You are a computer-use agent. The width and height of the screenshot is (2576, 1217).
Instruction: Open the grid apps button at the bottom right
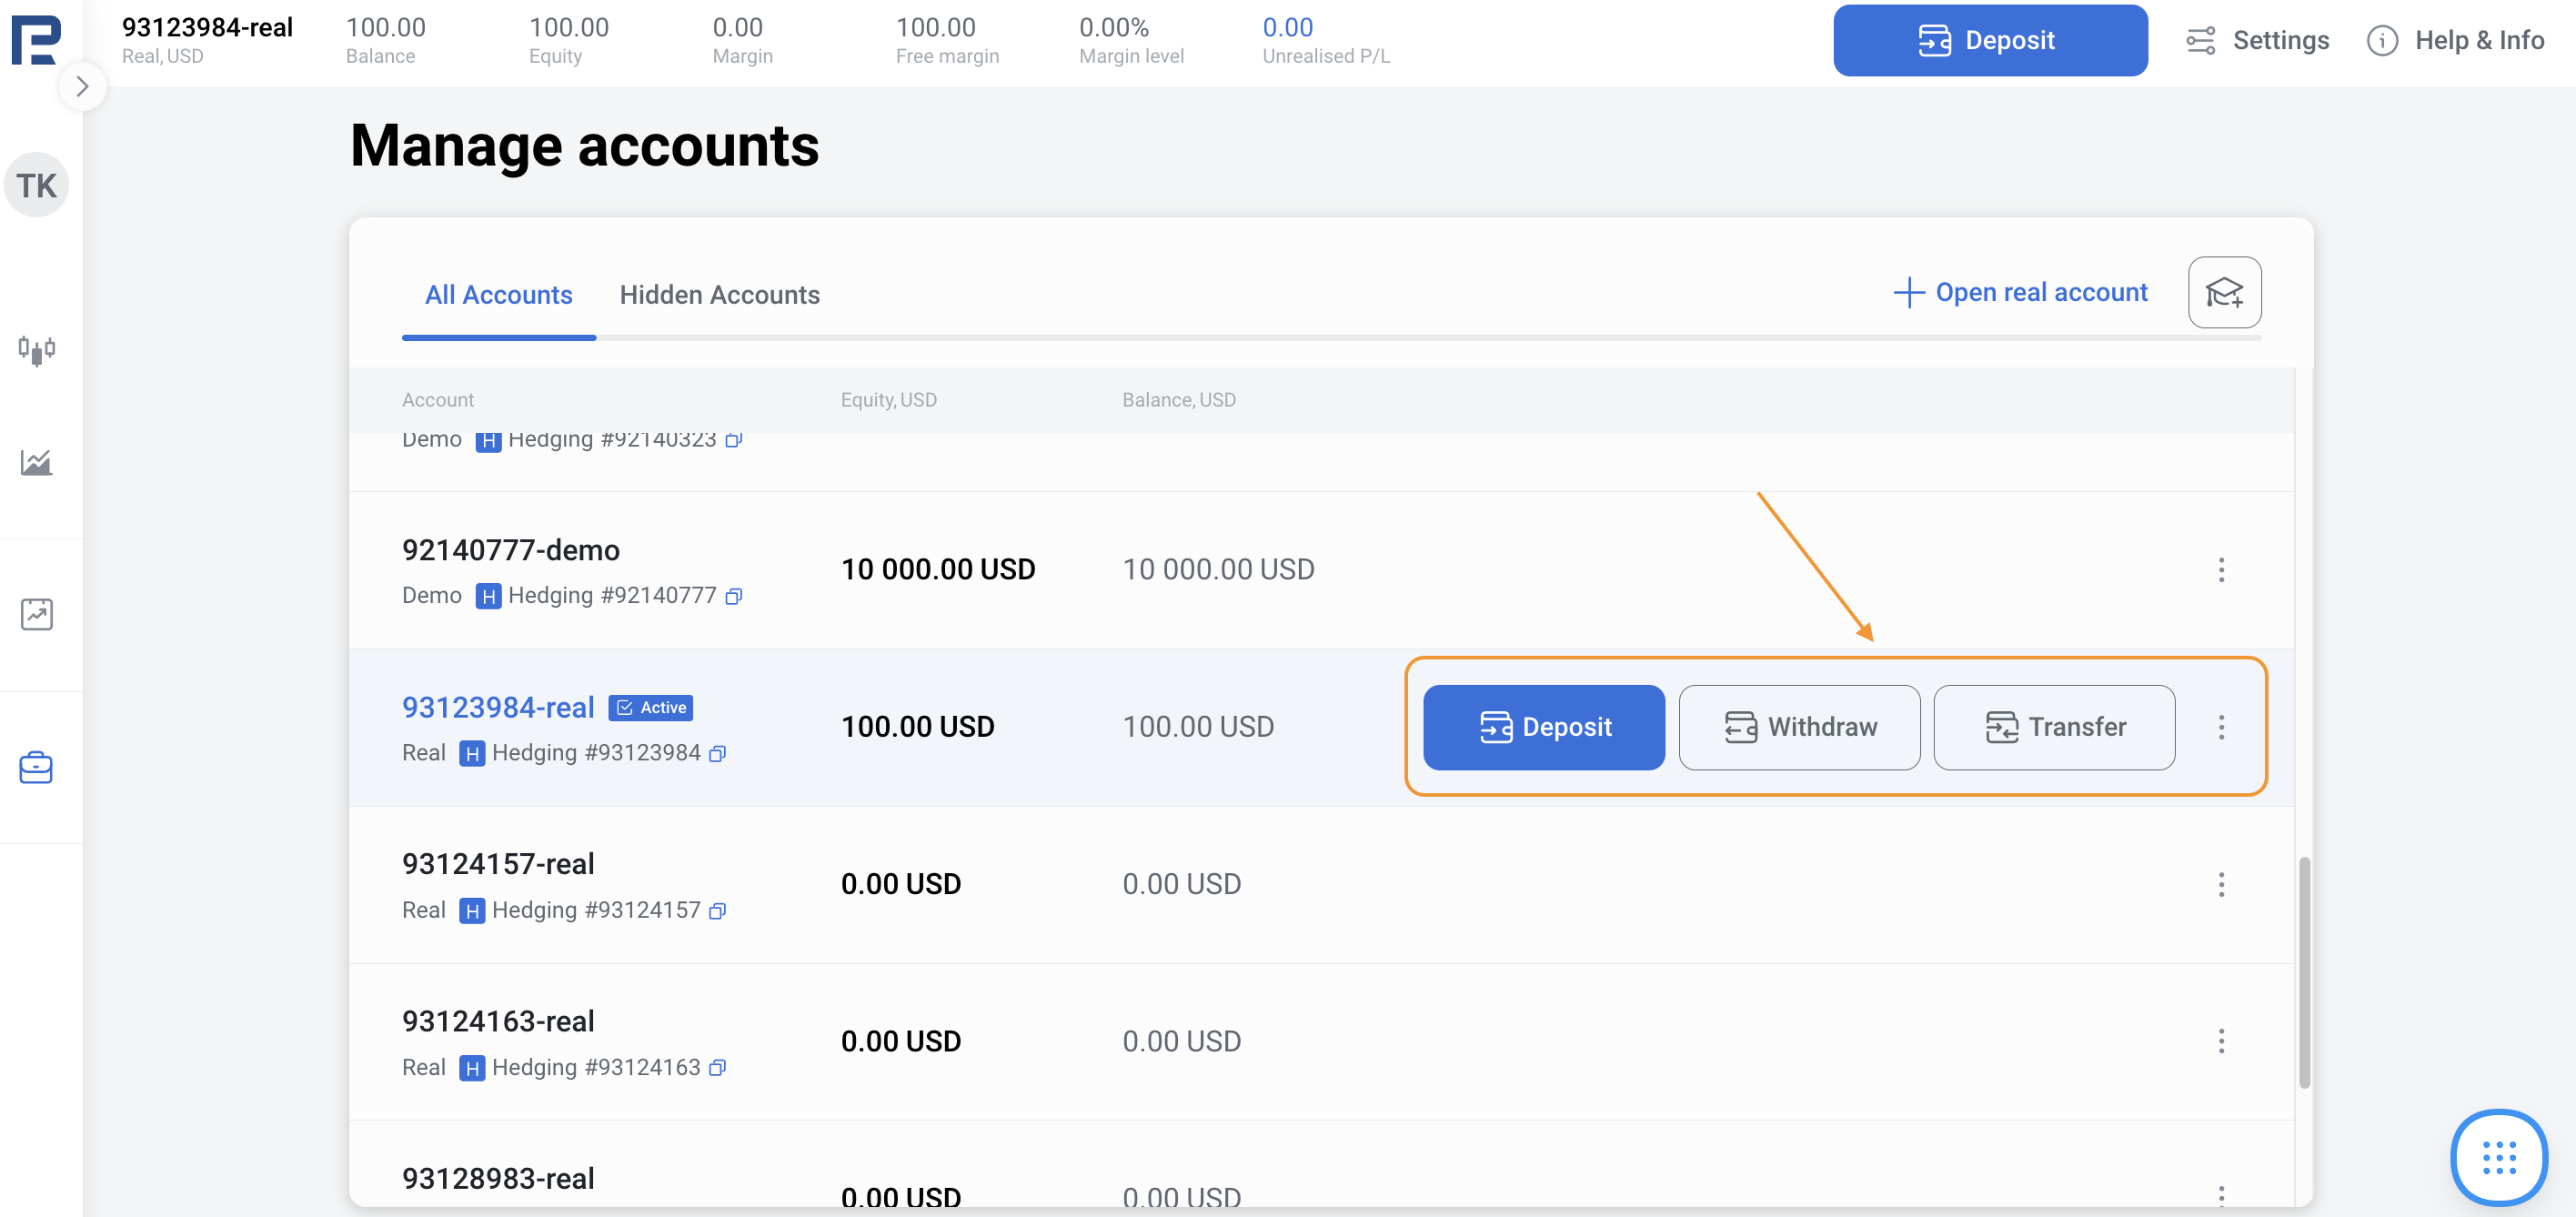pos(2497,1158)
